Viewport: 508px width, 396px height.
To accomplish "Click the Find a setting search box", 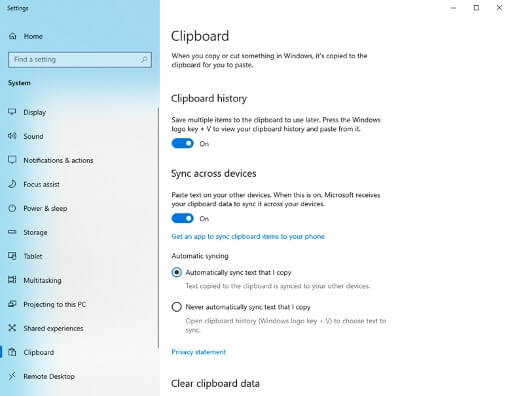I will [x=80, y=60].
